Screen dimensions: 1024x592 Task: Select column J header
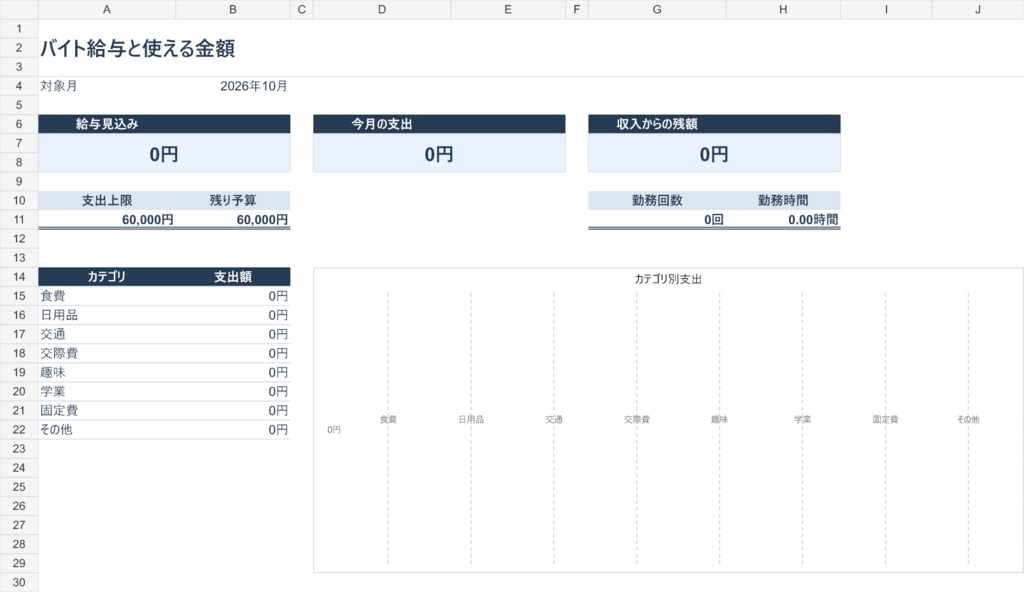click(x=978, y=9)
